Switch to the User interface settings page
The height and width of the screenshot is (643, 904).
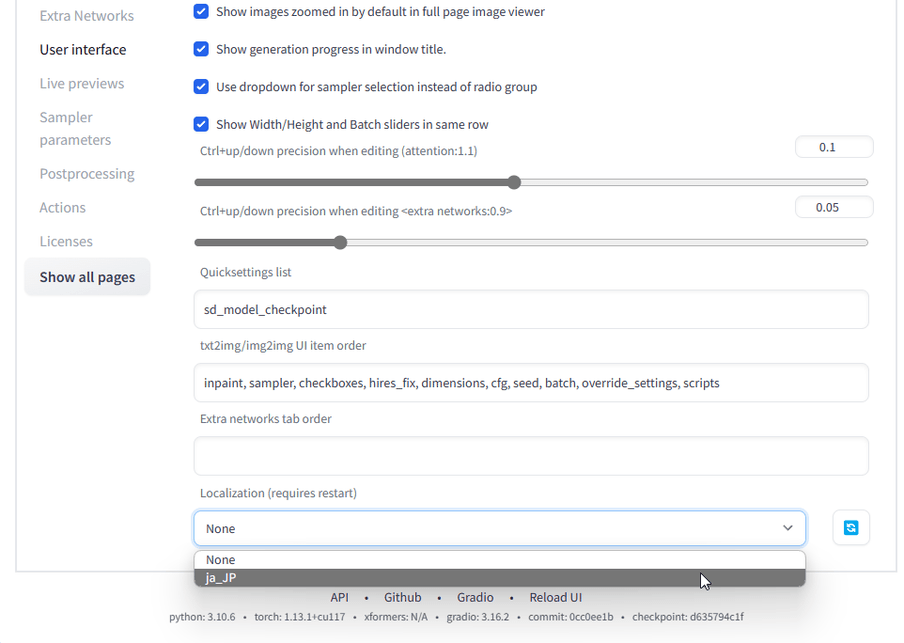(83, 50)
